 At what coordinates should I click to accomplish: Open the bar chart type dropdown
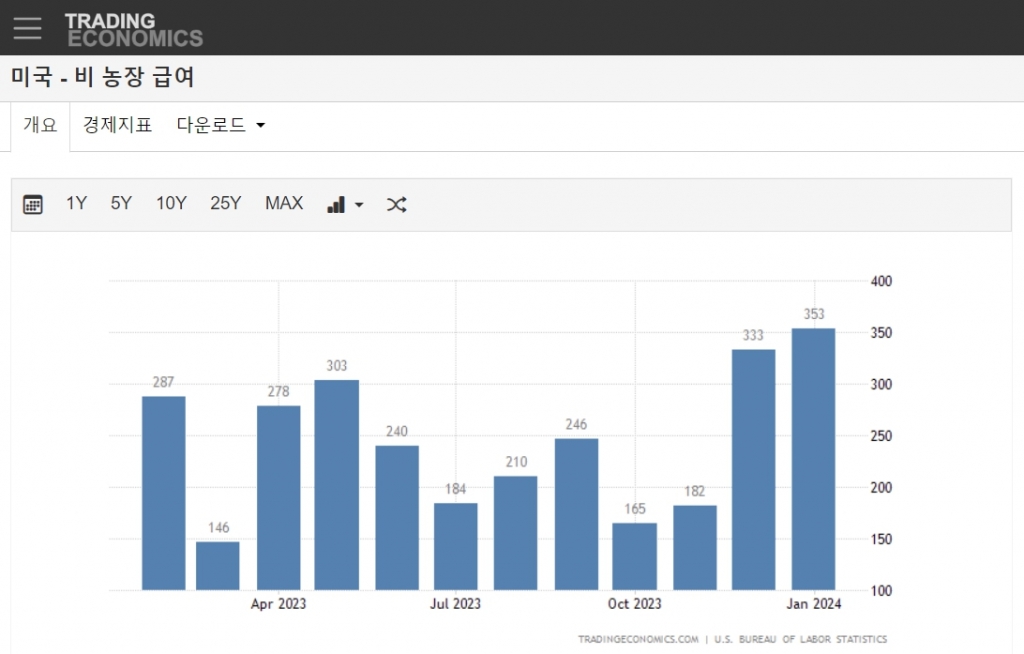click(x=345, y=204)
